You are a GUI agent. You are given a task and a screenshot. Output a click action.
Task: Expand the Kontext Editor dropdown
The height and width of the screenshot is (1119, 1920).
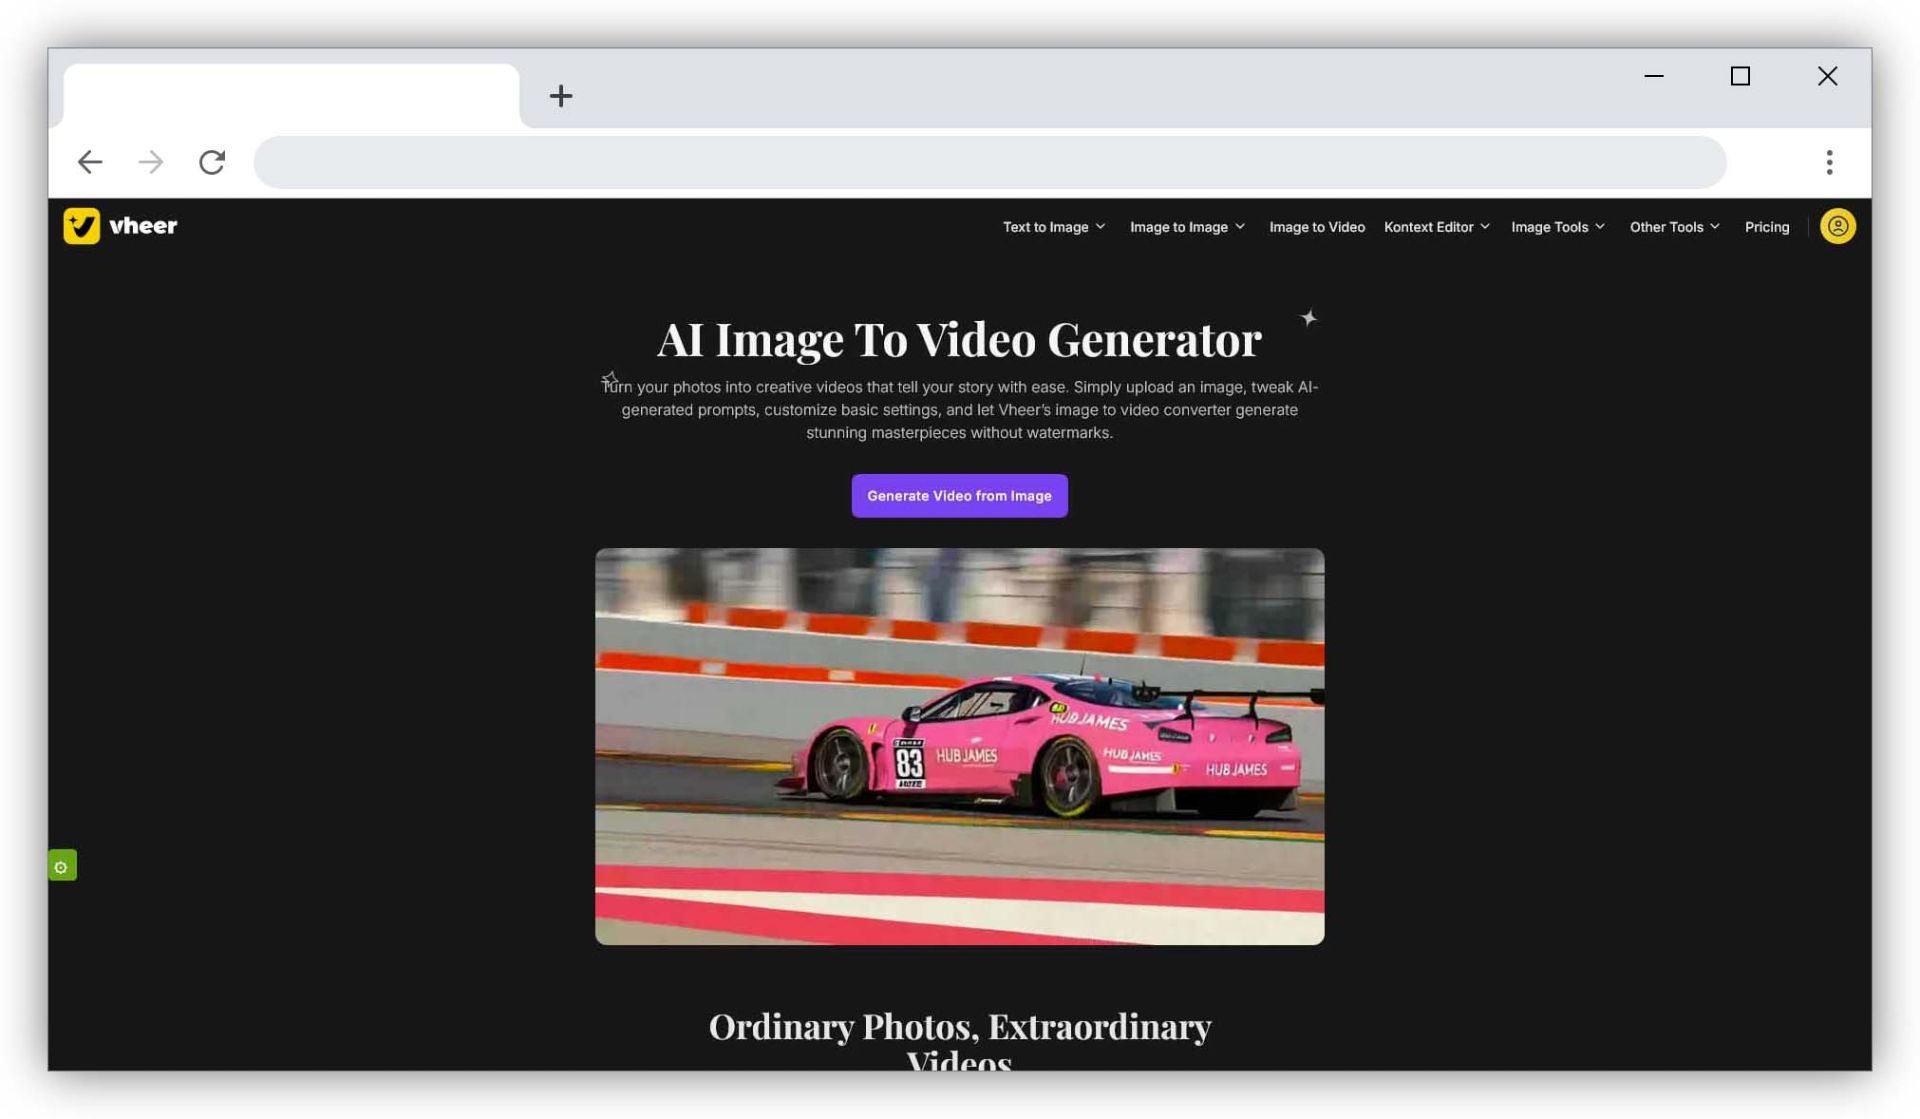coord(1436,227)
